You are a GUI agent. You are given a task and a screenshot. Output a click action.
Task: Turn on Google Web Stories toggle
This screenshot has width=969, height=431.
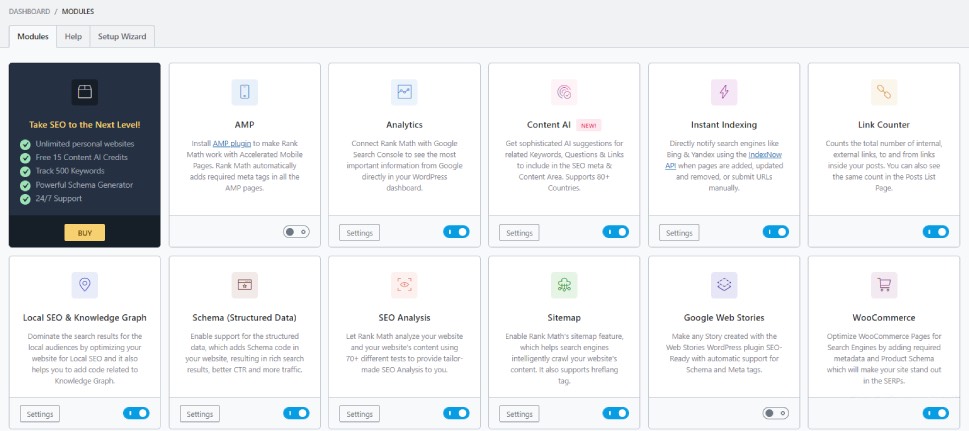(775, 412)
